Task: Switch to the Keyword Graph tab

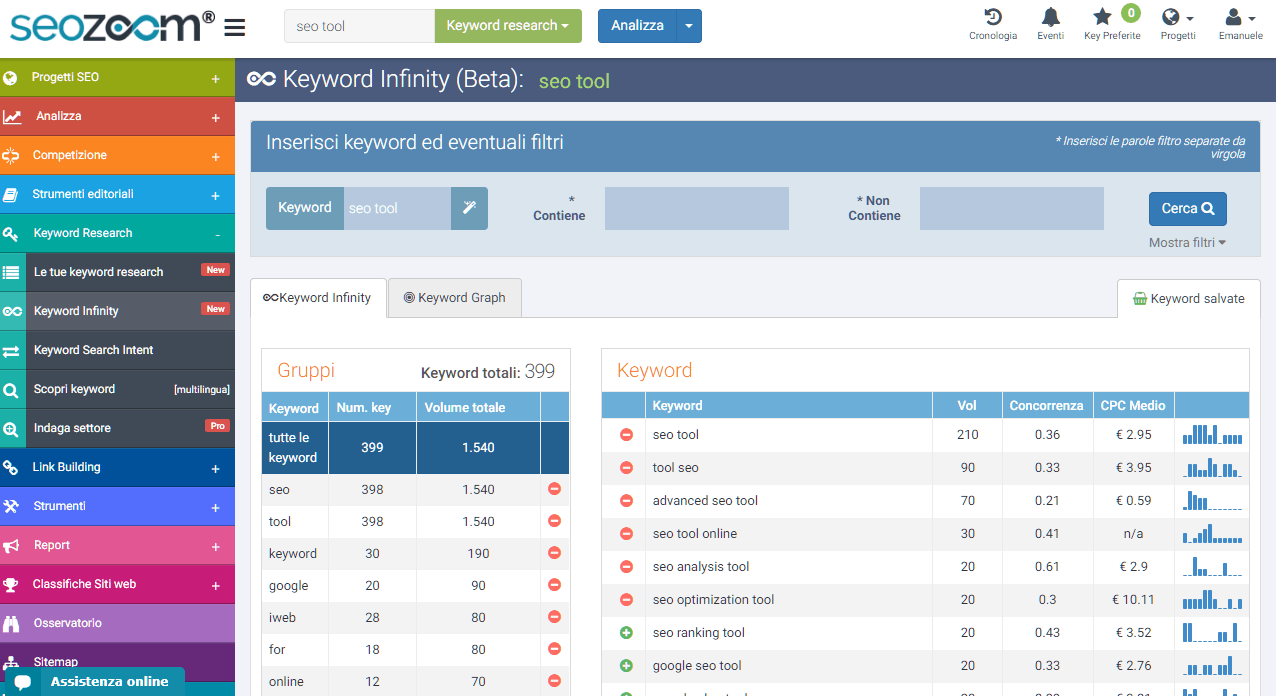Action: tap(454, 297)
